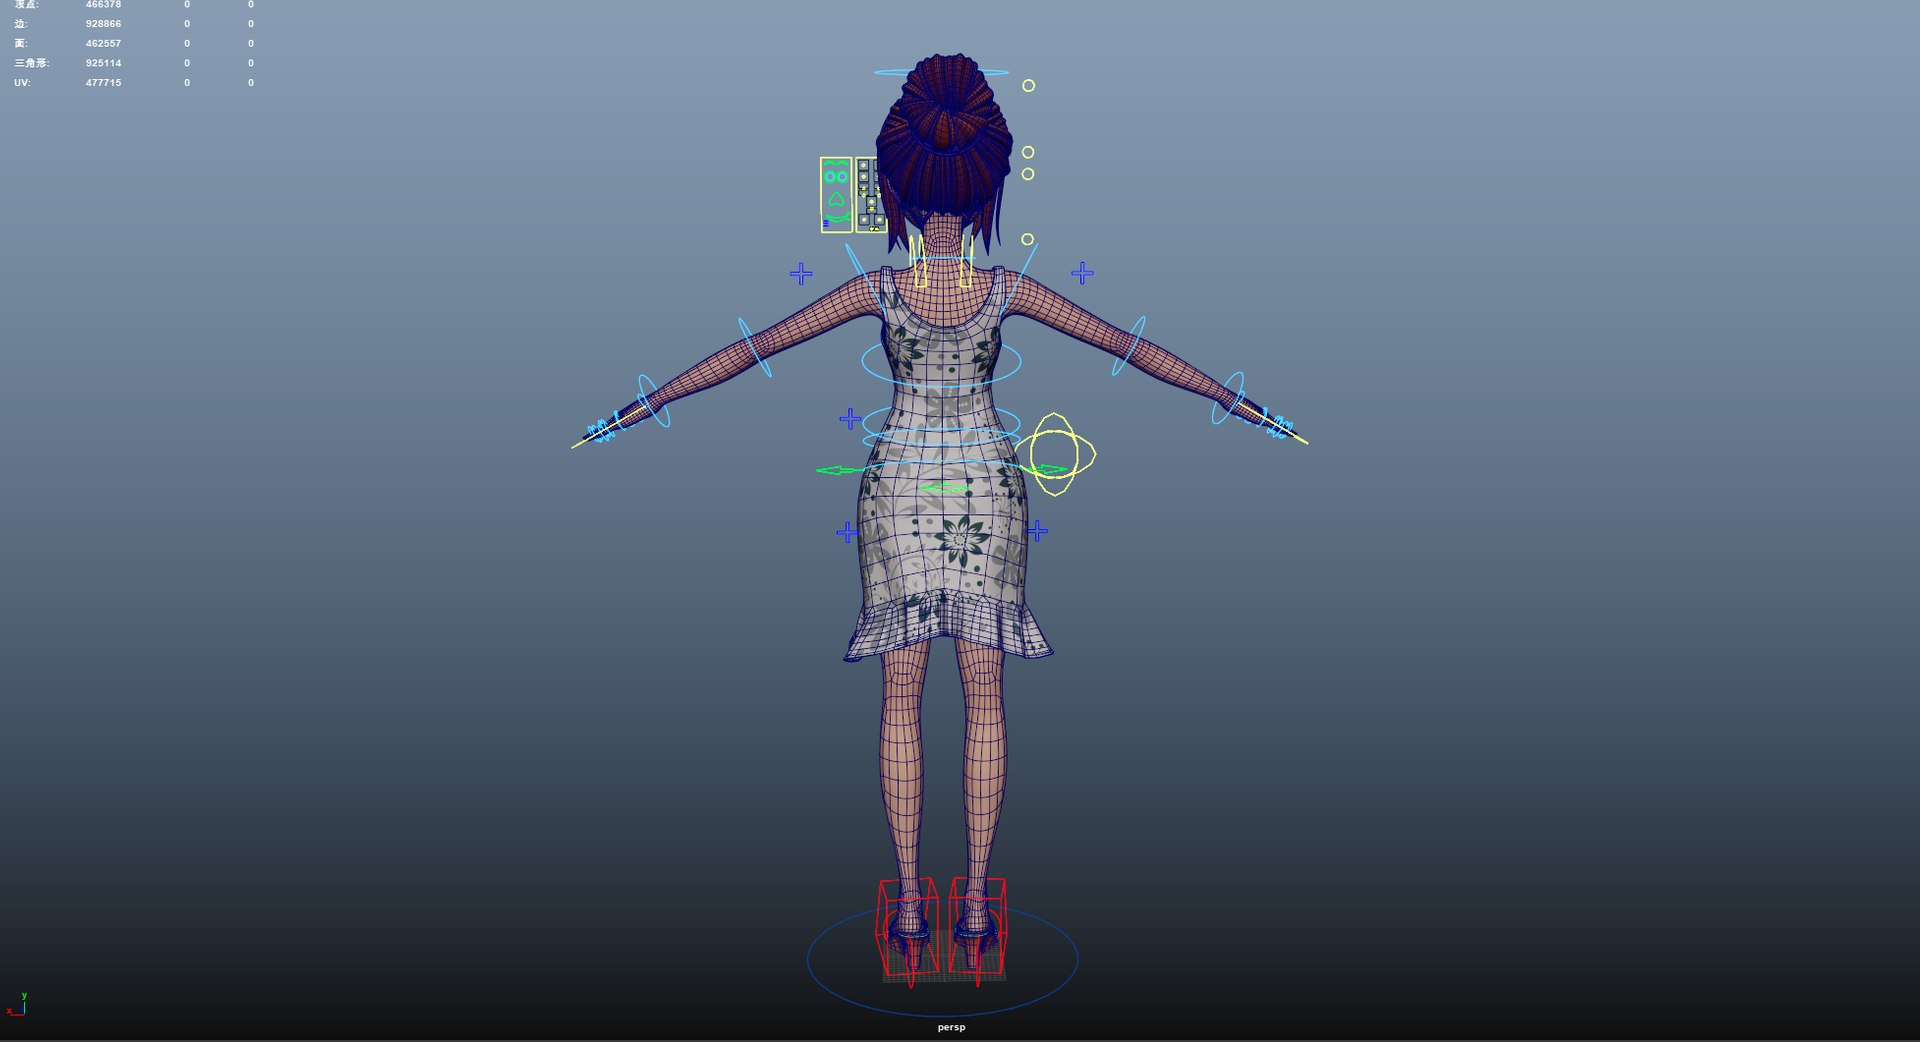This screenshot has height=1042, width=1920.
Task: Select the green arrow control left of the waist
Action: [x=839, y=470]
